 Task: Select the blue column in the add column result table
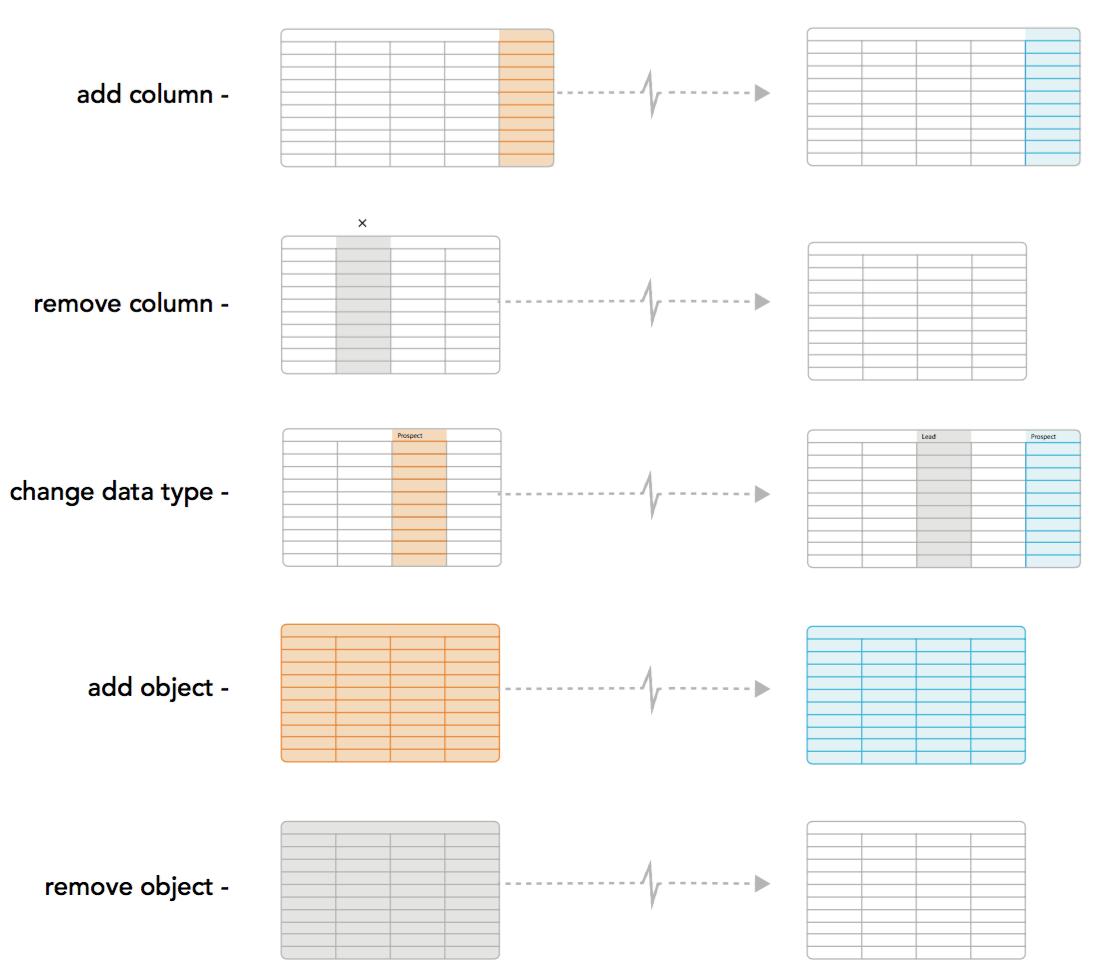tap(1052, 98)
